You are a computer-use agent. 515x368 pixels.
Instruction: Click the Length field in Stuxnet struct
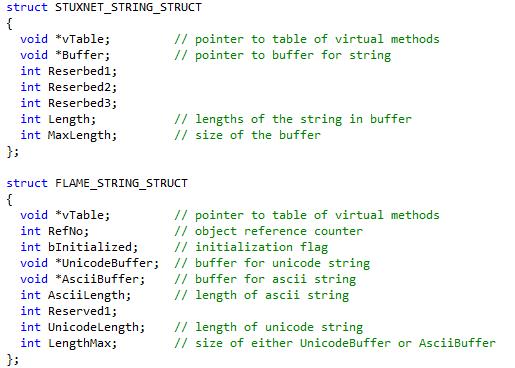pyautogui.click(x=69, y=119)
